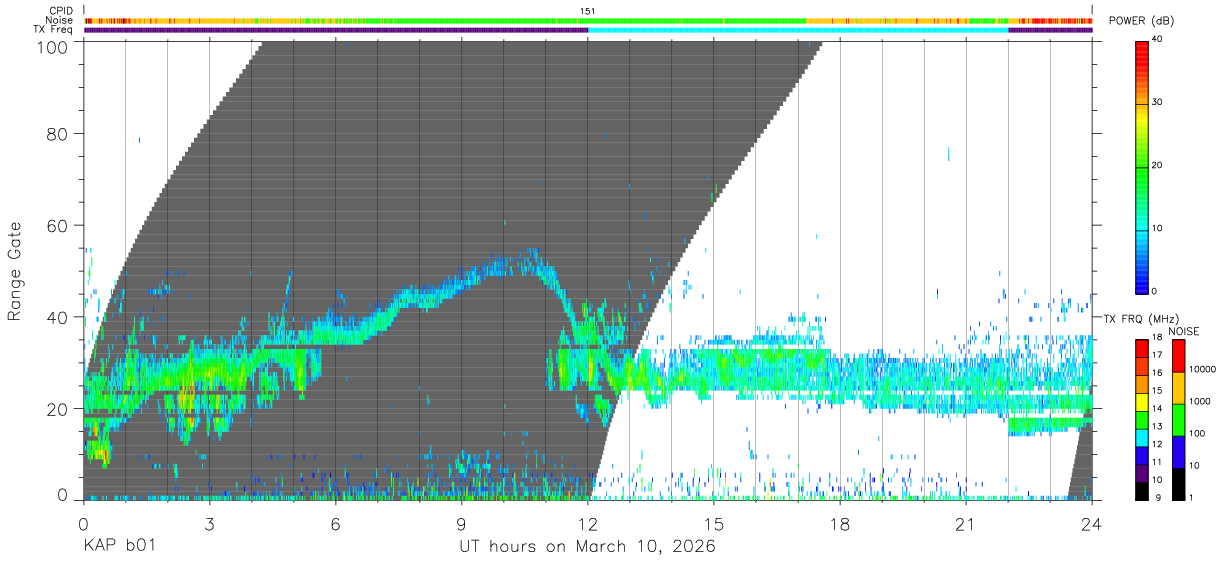Click the 40 tick on range gate axis
The image size is (1228, 567).
pyautogui.click(x=58, y=317)
